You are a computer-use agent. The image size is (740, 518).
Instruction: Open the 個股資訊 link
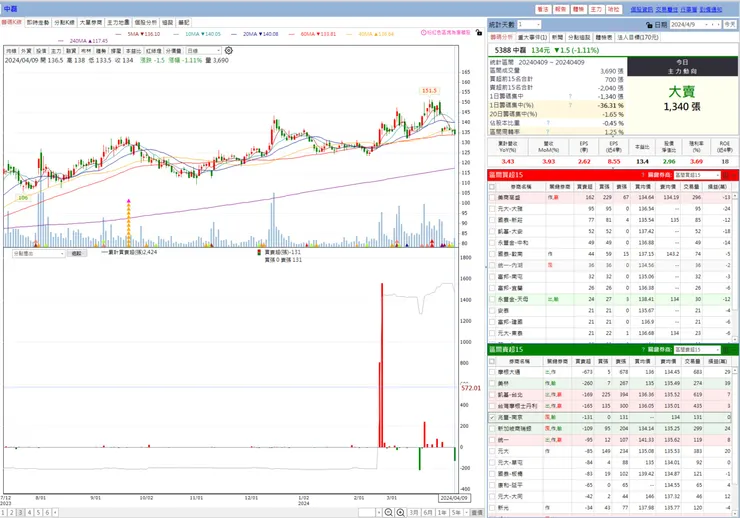pos(642,9)
